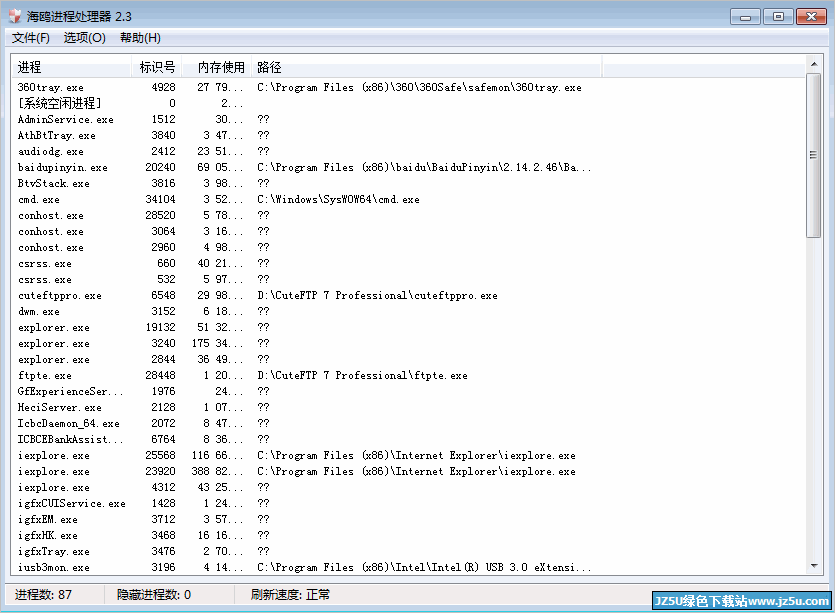Click the C:\Windows\SysWOW64\cmd.exe path
Image resolution: width=835 pixels, height=613 pixels.
(x=338, y=199)
